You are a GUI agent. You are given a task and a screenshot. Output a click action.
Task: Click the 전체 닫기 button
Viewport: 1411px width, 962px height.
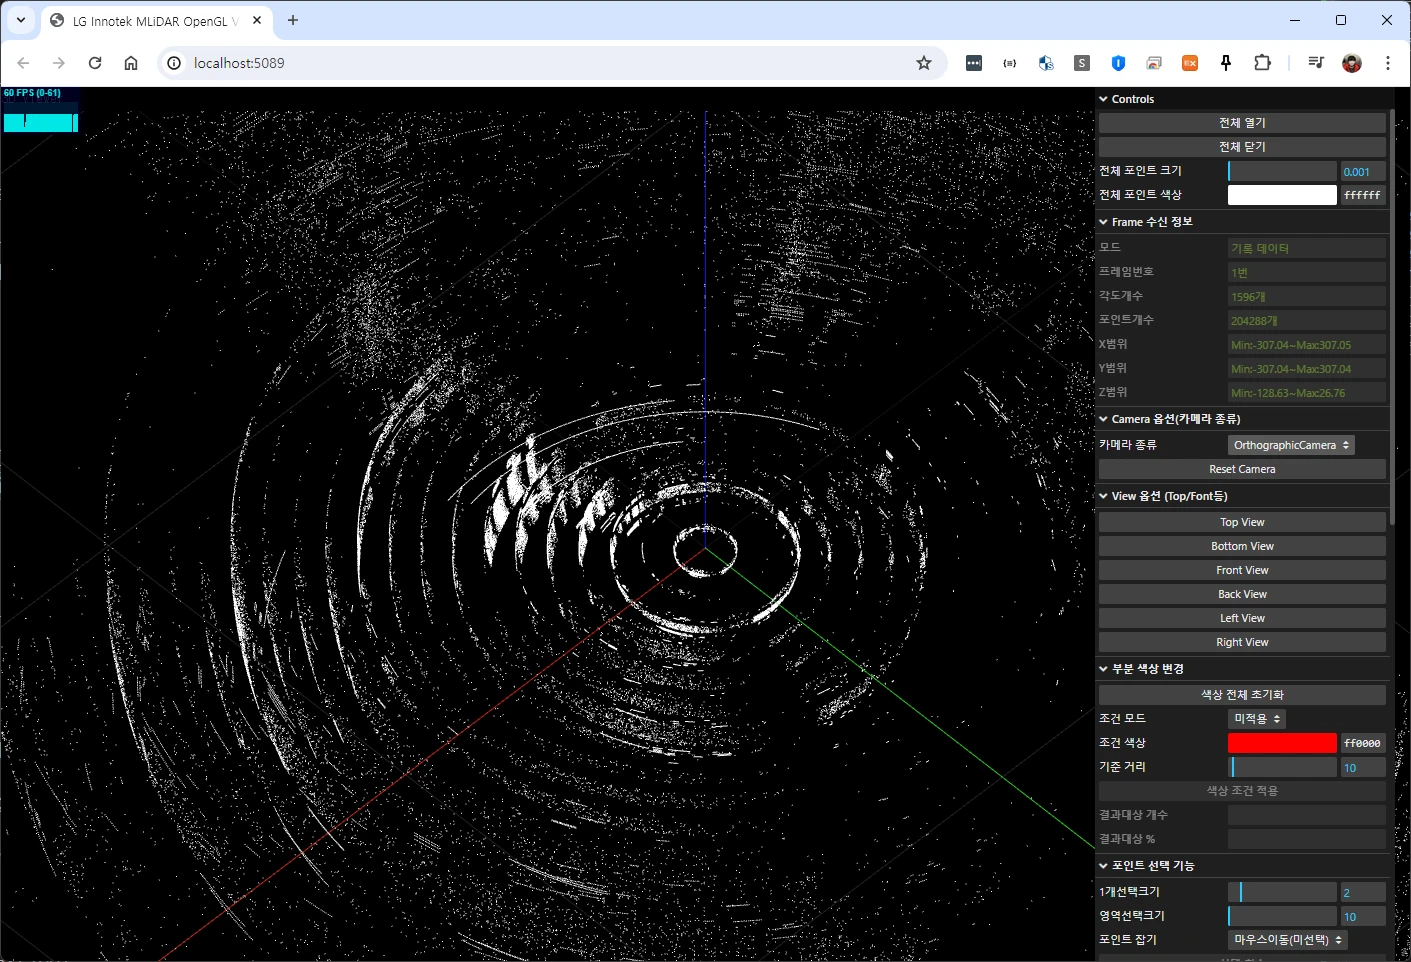pos(1242,147)
